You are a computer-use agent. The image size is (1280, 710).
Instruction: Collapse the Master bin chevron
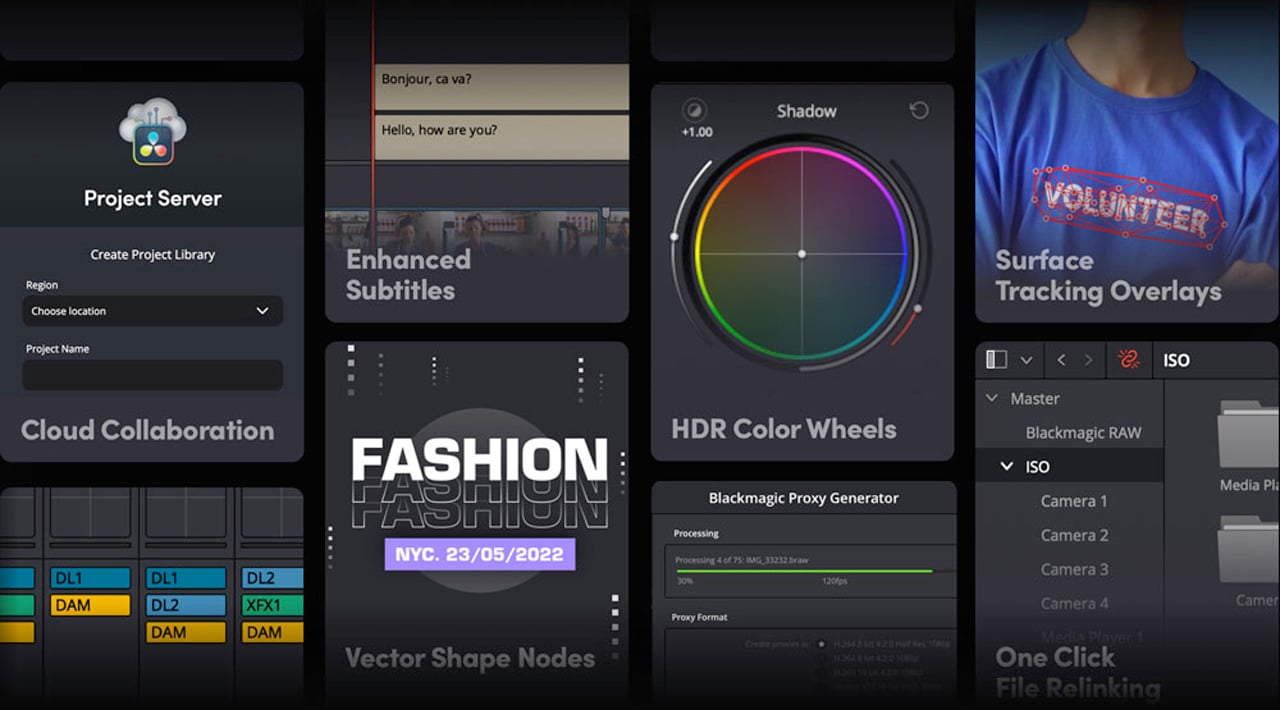992,398
